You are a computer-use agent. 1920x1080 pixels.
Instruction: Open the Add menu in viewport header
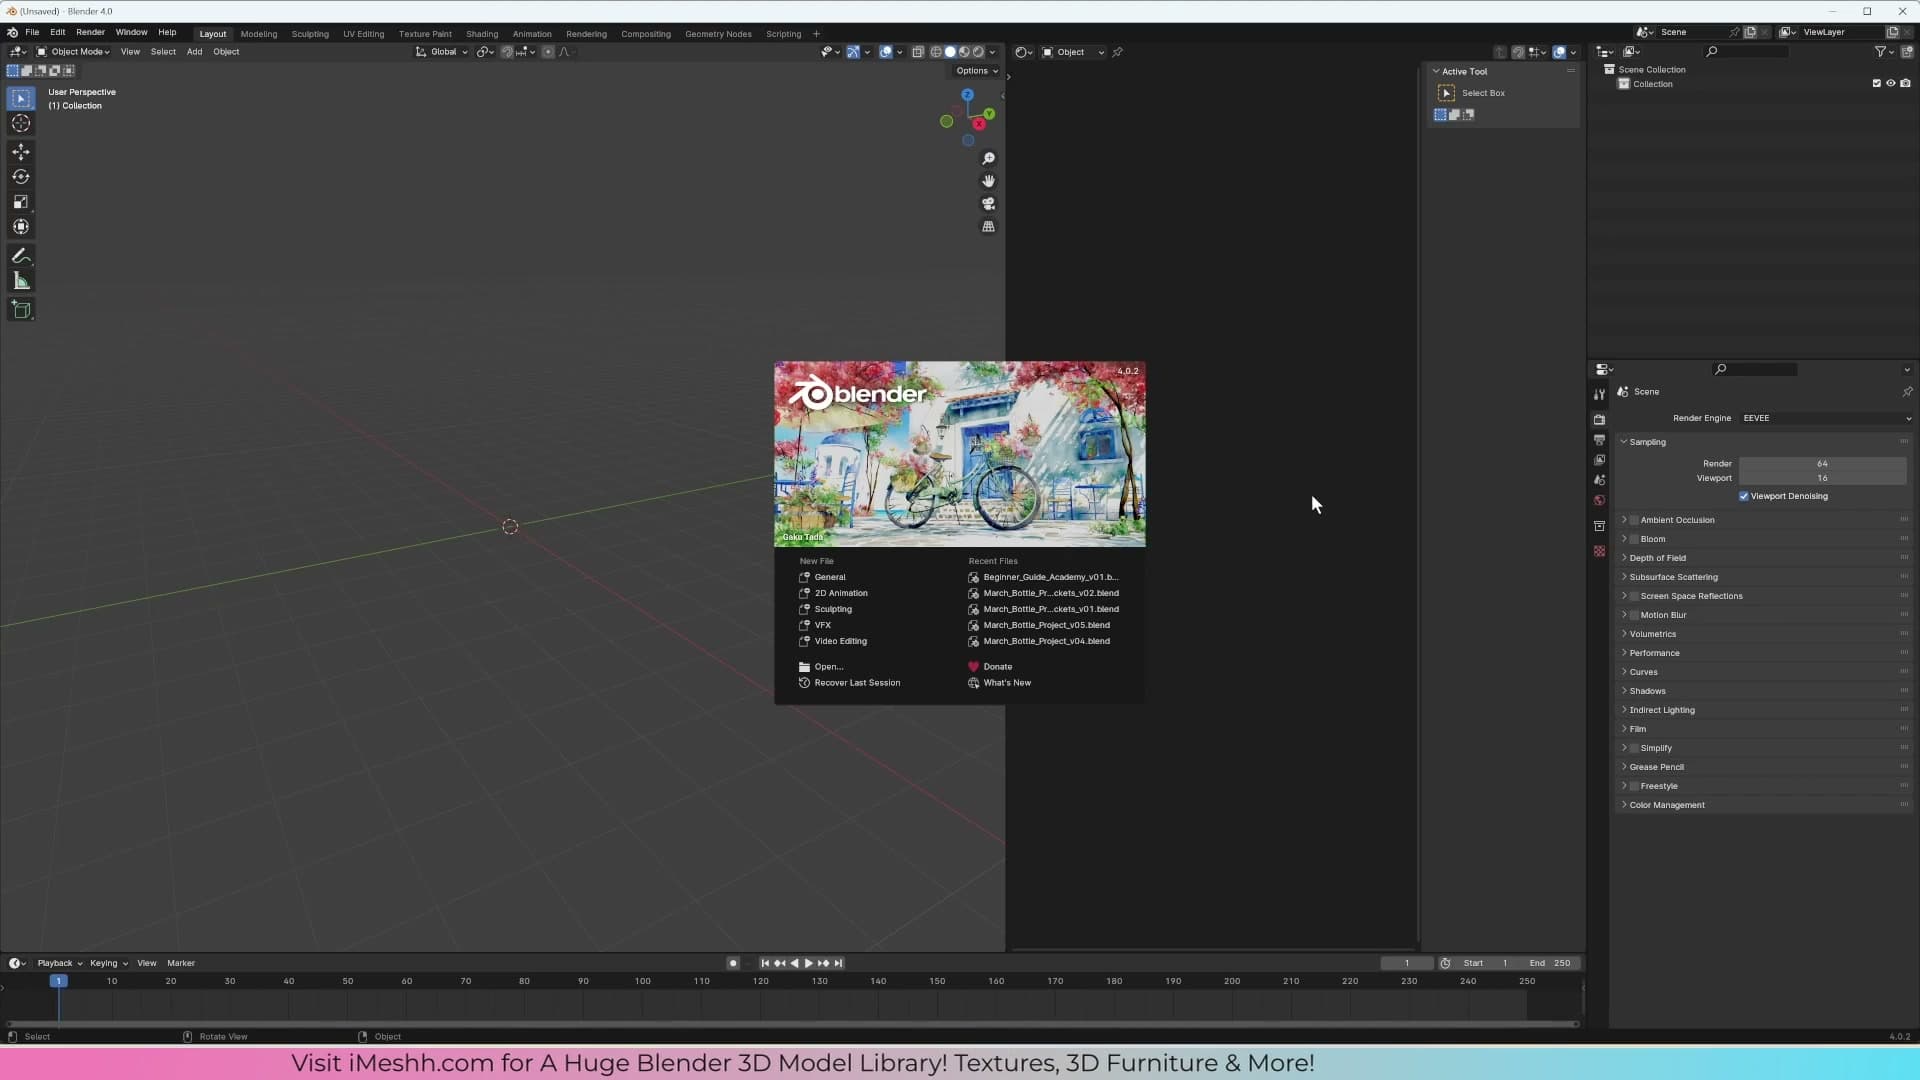(x=194, y=52)
